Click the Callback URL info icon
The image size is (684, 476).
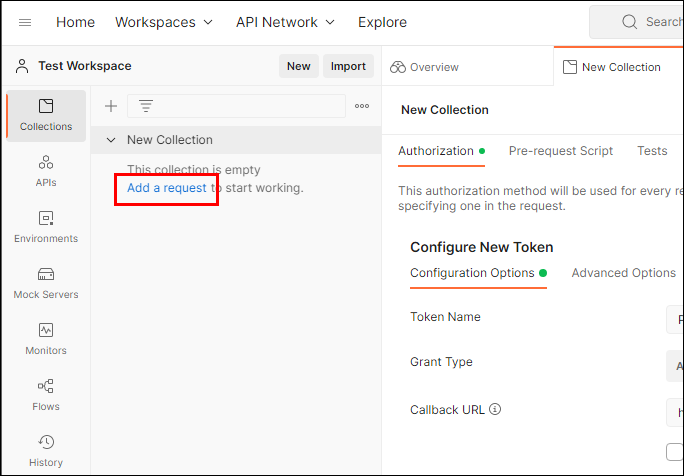pos(495,409)
